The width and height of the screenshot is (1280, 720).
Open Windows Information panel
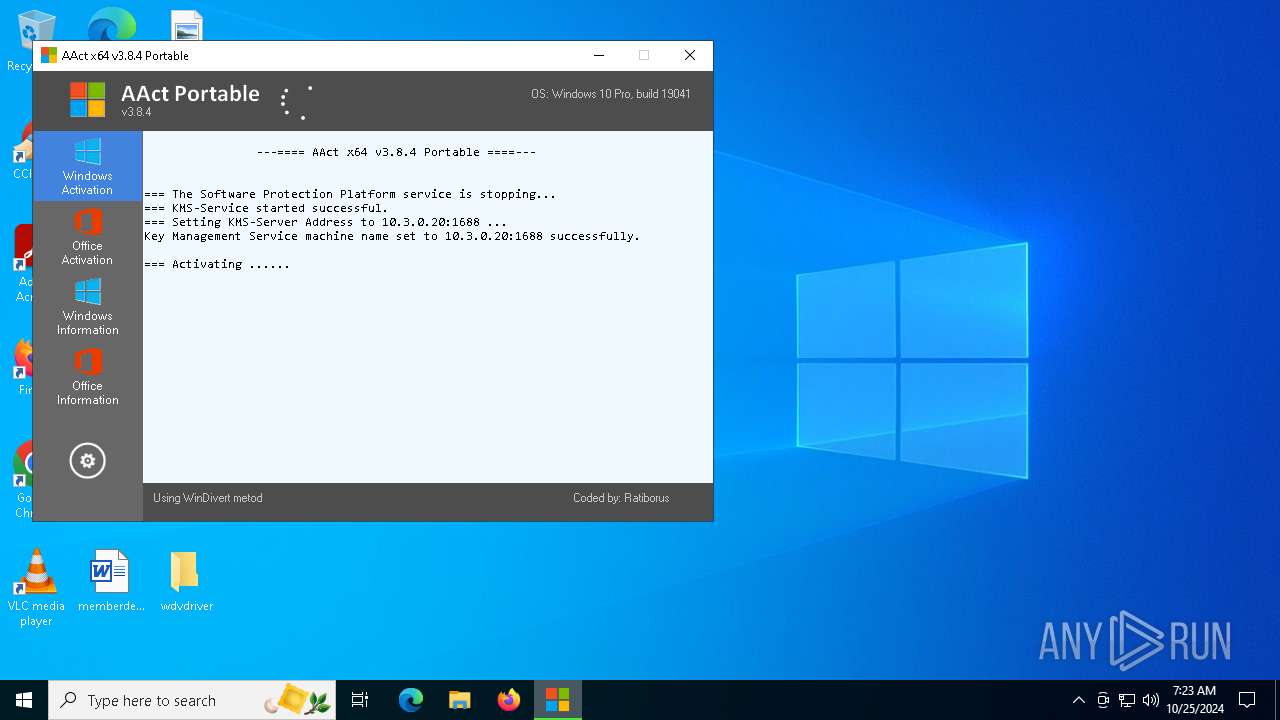click(x=88, y=306)
